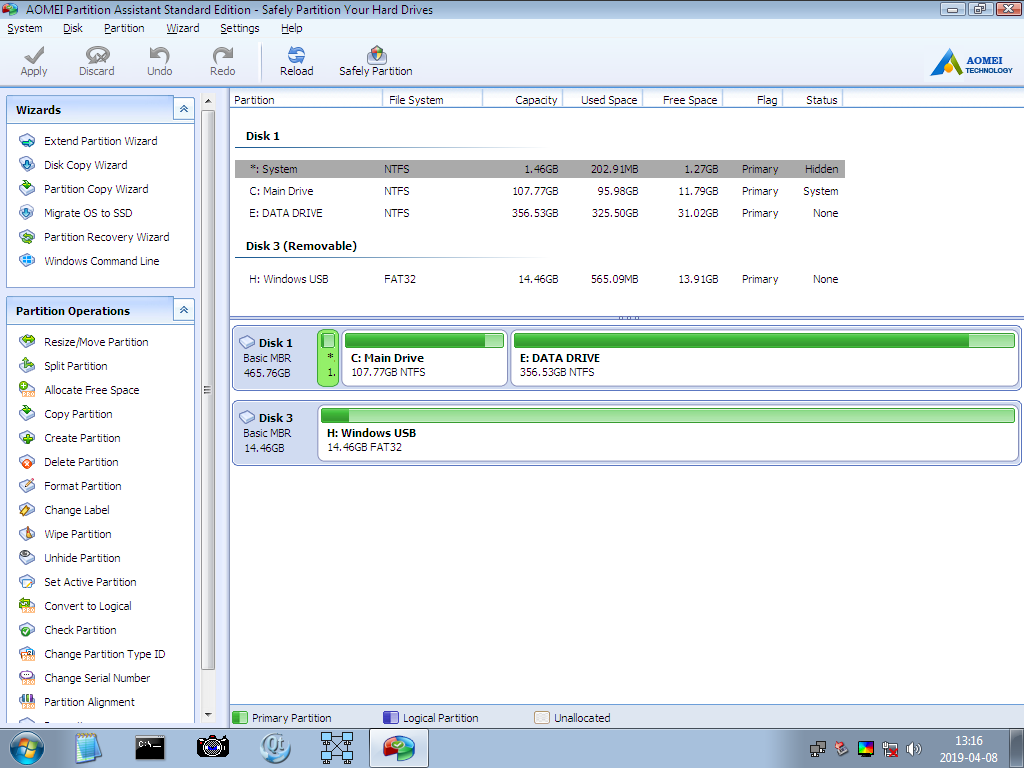The image size is (1024, 768).
Task: Click Disk 3 header in disk map
Action: (275, 433)
